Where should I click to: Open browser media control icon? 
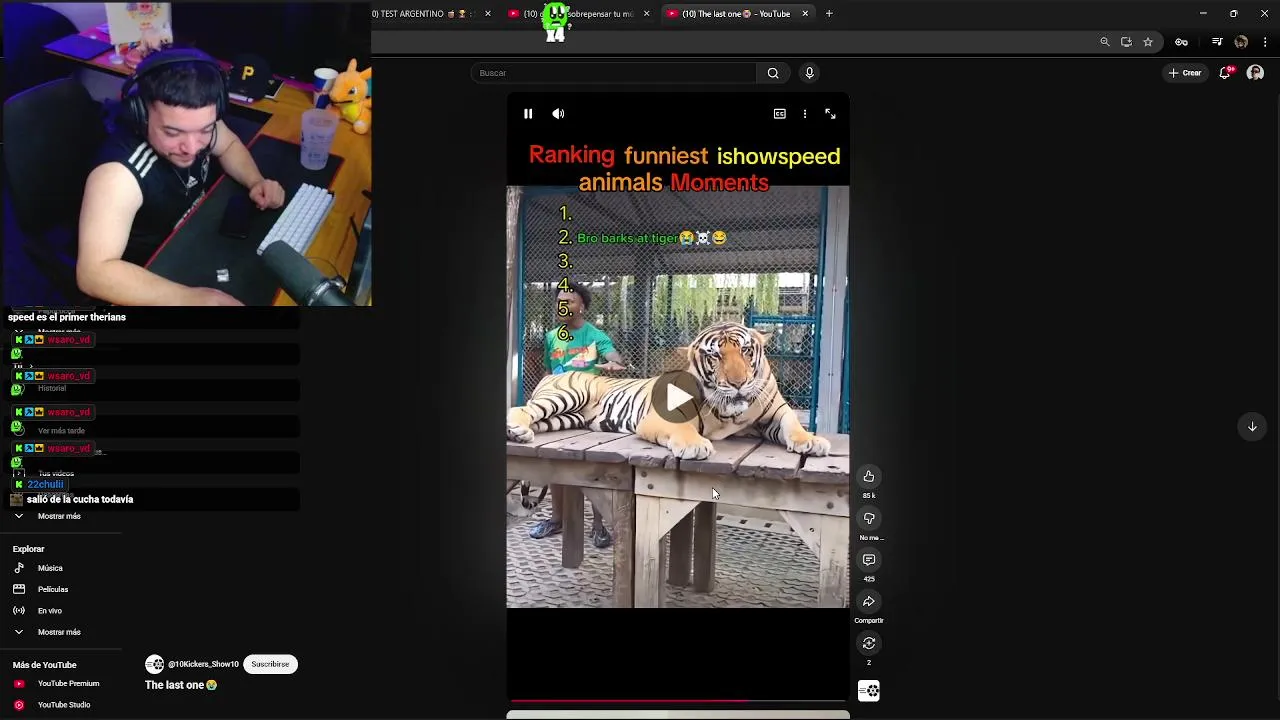click(1217, 42)
